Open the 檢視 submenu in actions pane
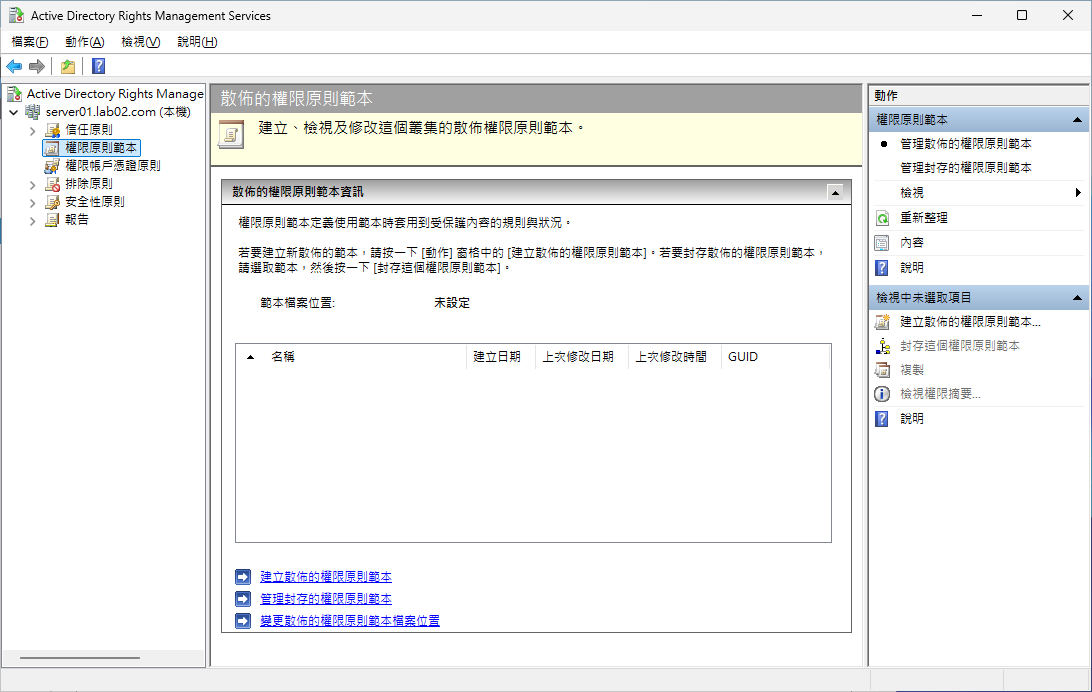Viewport: 1092px width, 692px height. (x=979, y=193)
